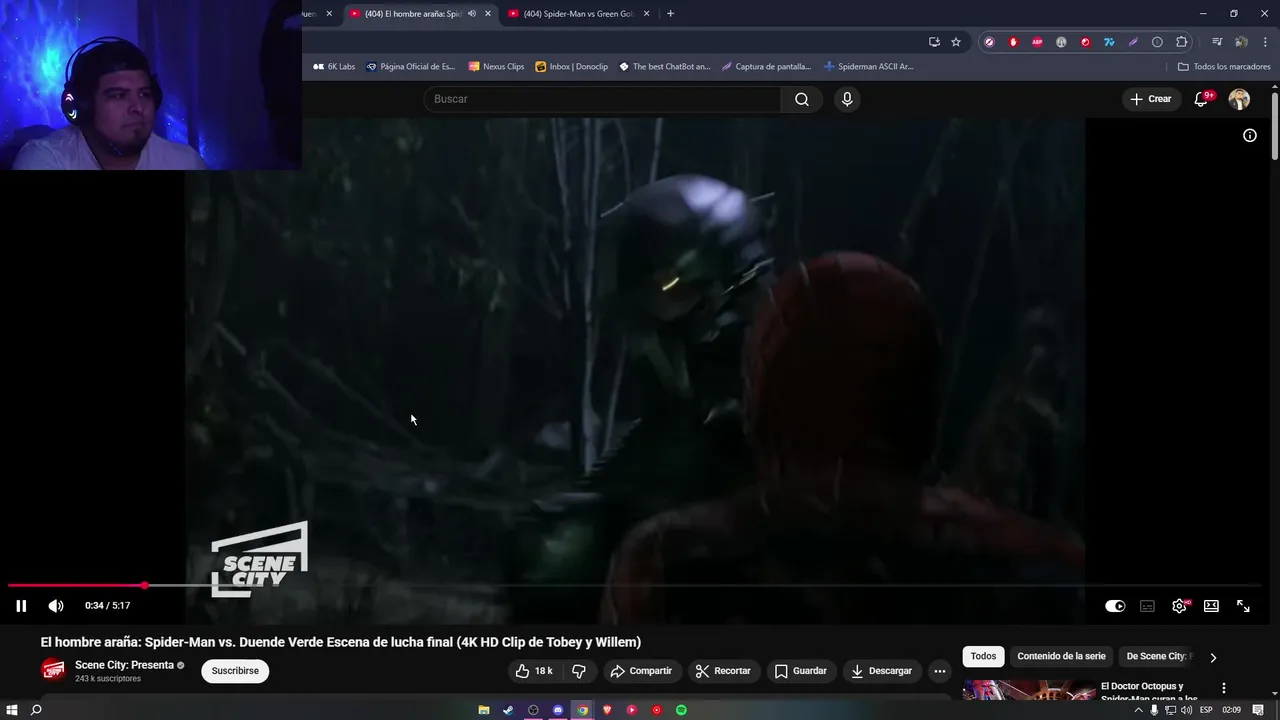Open Todos los marcadores folder
This screenshot has height=720, width=1280.
tap(1224, 67)
